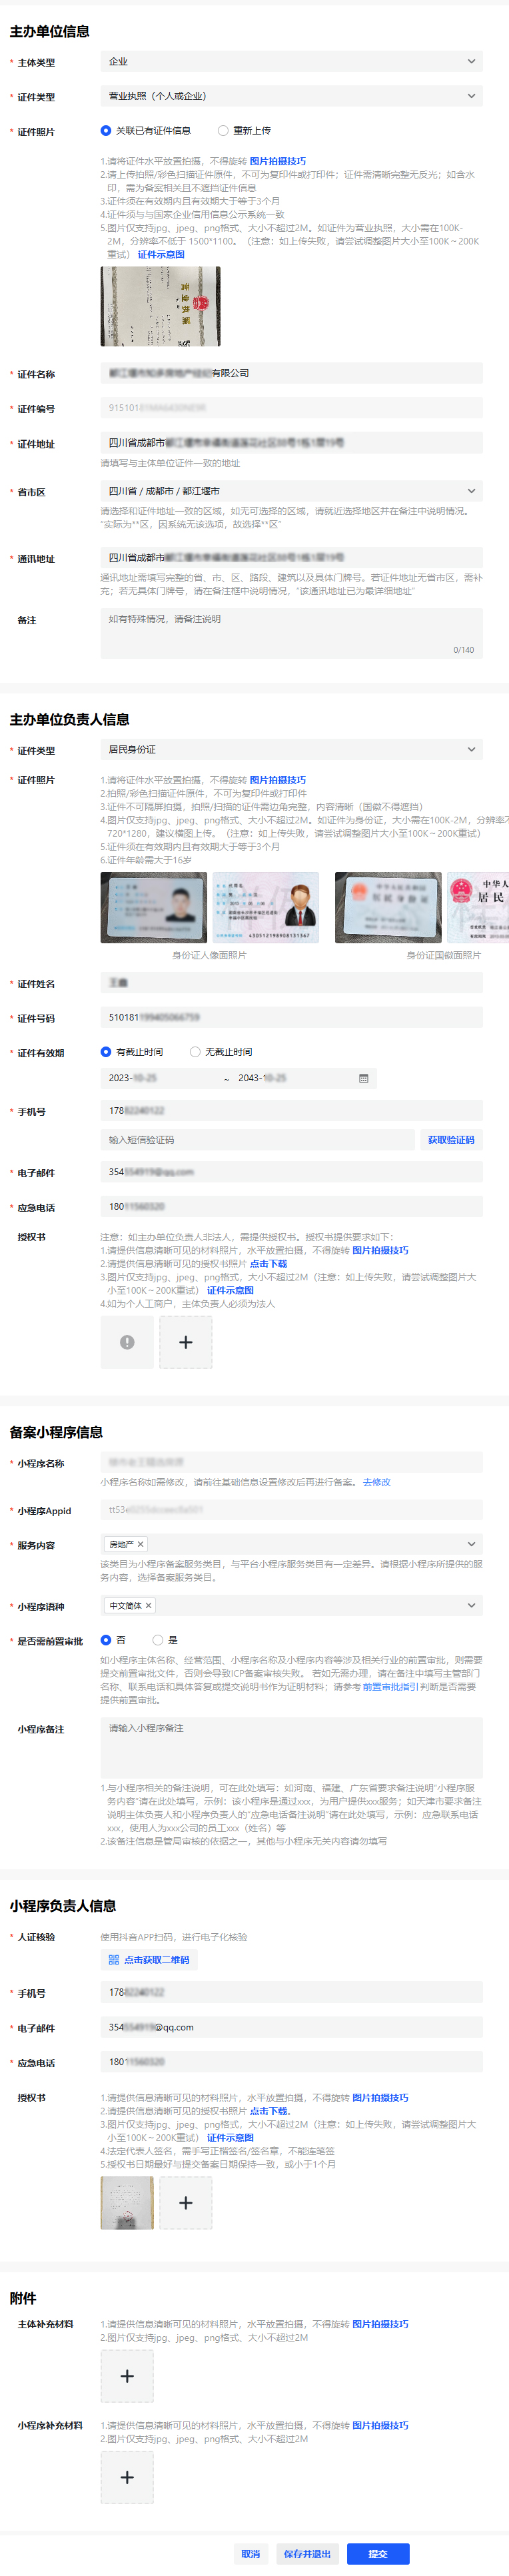The height and width of the screenshot is (2576, 509).
Task: Remove the 中文简体 tag via its ×
Action: (x=149, y=1605)
